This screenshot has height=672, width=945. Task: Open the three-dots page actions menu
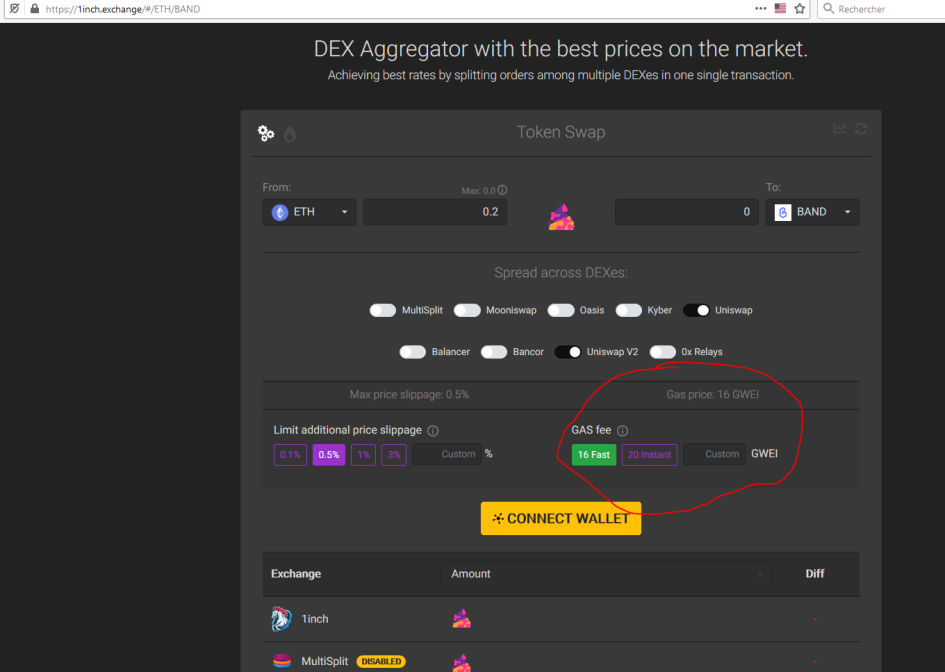click(761, 8)
